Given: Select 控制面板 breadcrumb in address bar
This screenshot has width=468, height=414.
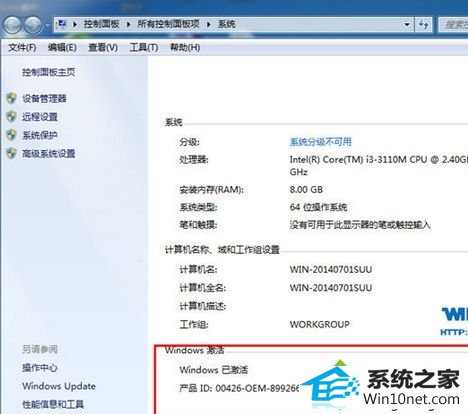Looking at the screenshot, I should [101, 24].
